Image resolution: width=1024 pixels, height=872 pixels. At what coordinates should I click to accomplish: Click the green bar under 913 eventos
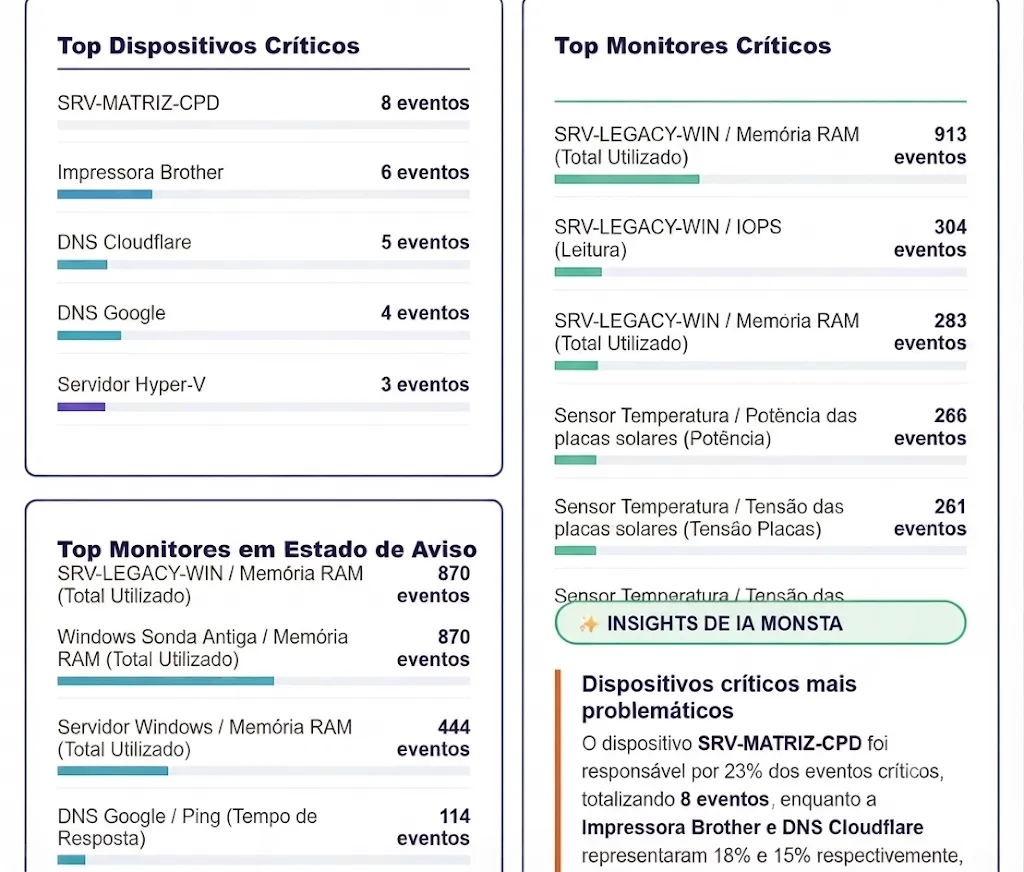point(627,179)
